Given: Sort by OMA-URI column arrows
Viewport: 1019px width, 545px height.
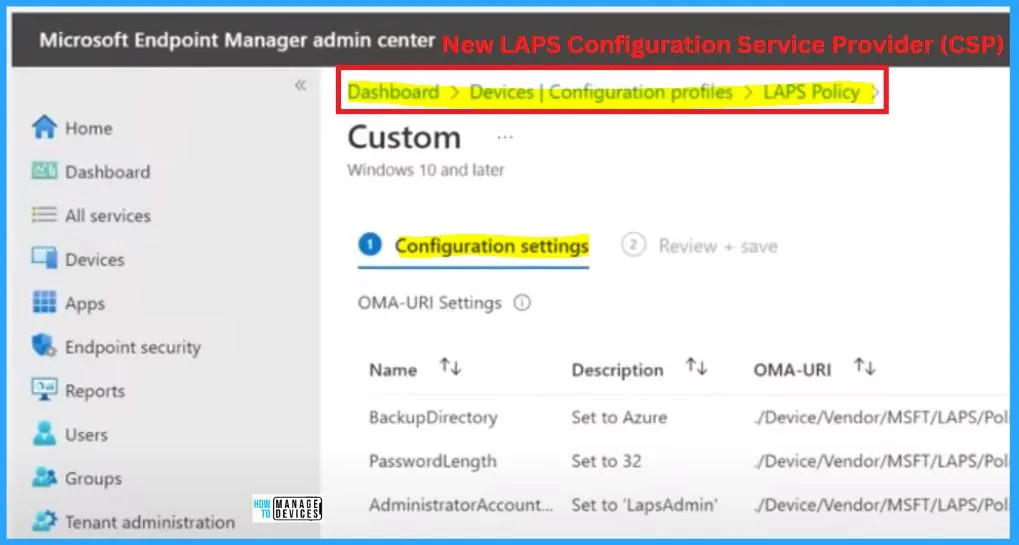Looking at the screenshot, I should tap(865, 368).
